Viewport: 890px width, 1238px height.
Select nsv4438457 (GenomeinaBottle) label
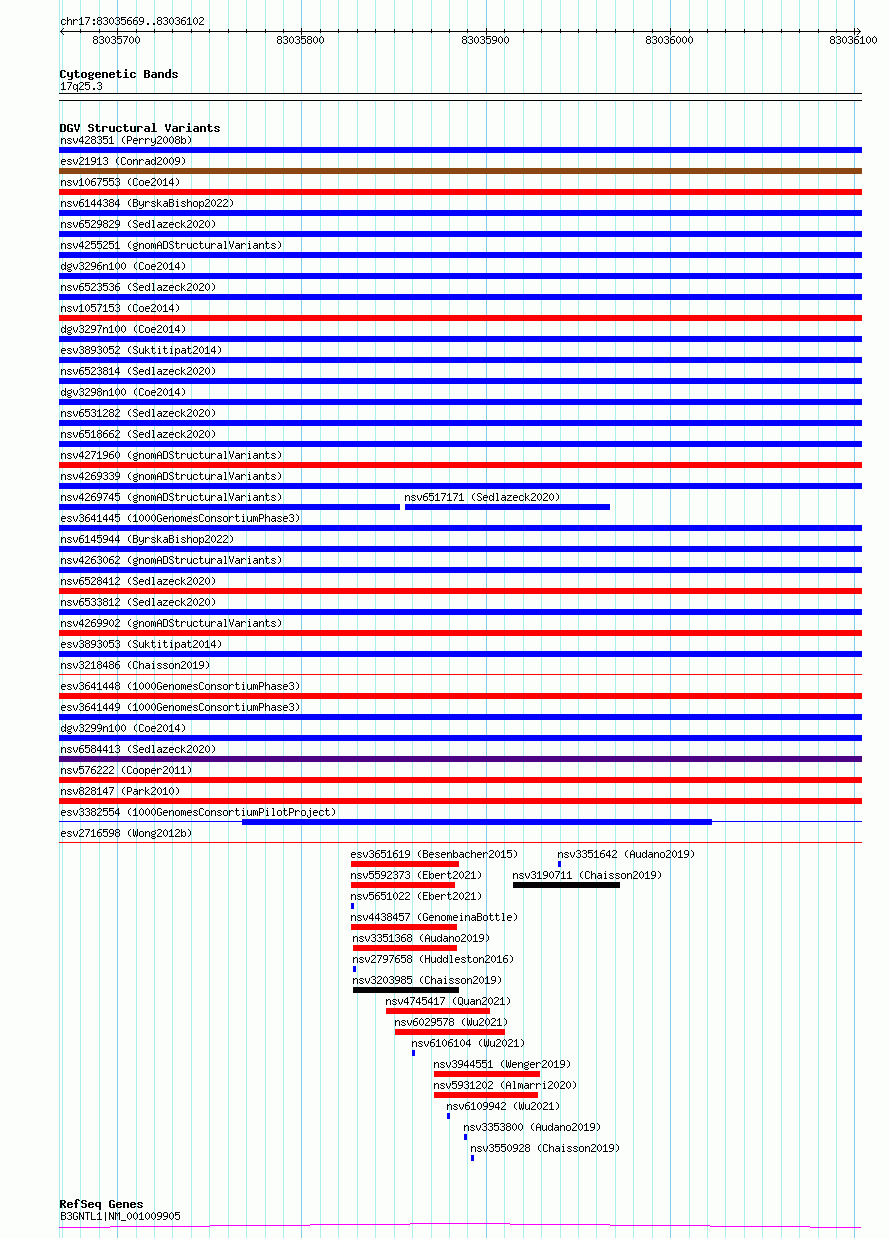pos(434,917)
